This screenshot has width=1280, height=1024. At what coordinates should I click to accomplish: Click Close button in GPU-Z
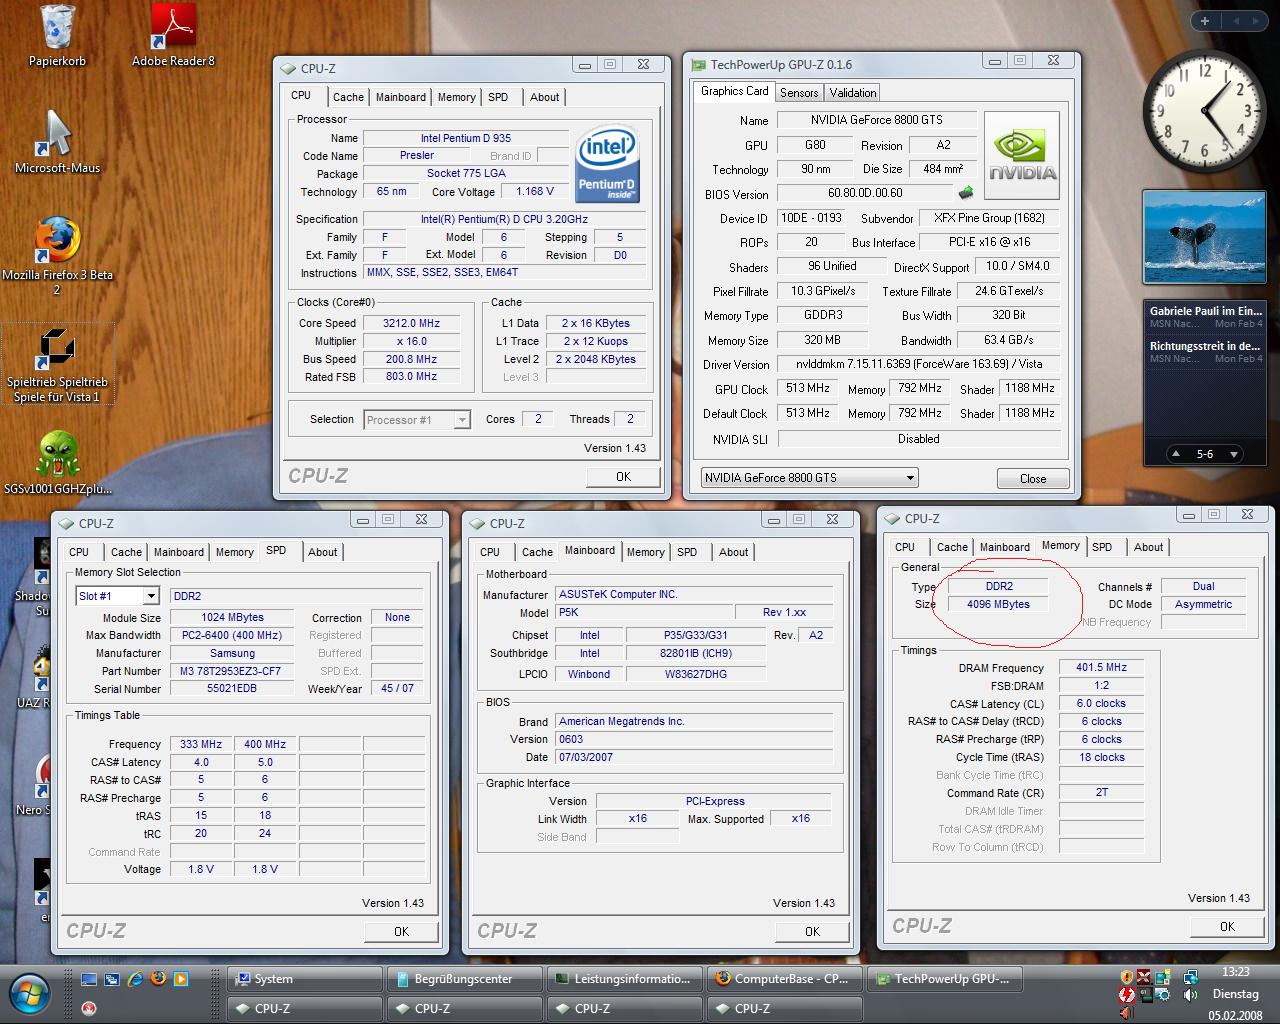click(1033, 479)
